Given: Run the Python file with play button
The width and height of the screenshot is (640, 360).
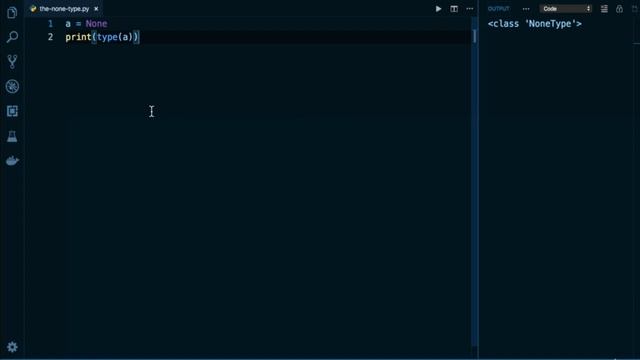Looking at the screenshot, I should pyautogui.click(x=438, y=9).
